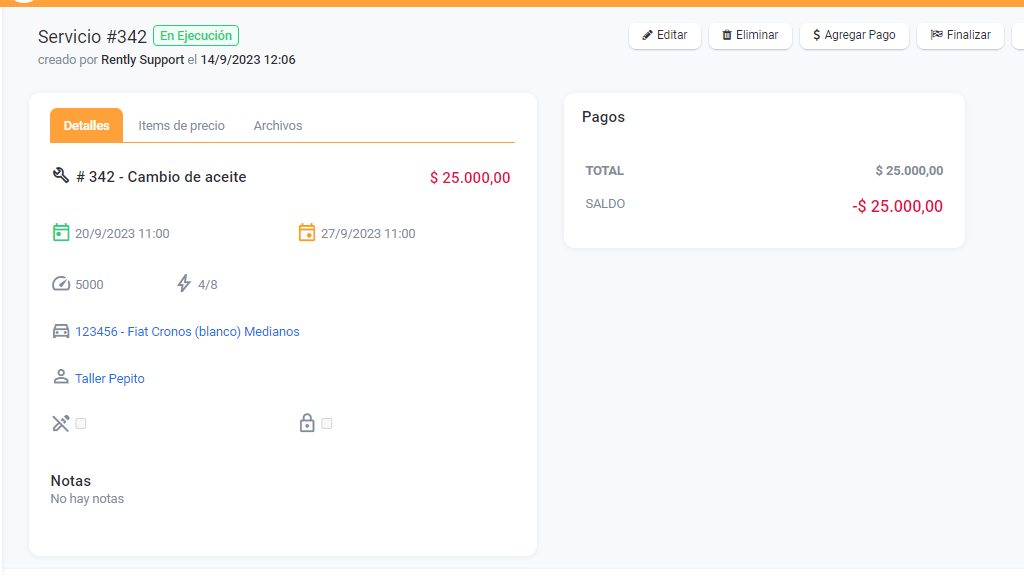This screenshot has width=1024, height=576.
Task: Finish the service with Finalizar
Action: [x=960, y=35]
